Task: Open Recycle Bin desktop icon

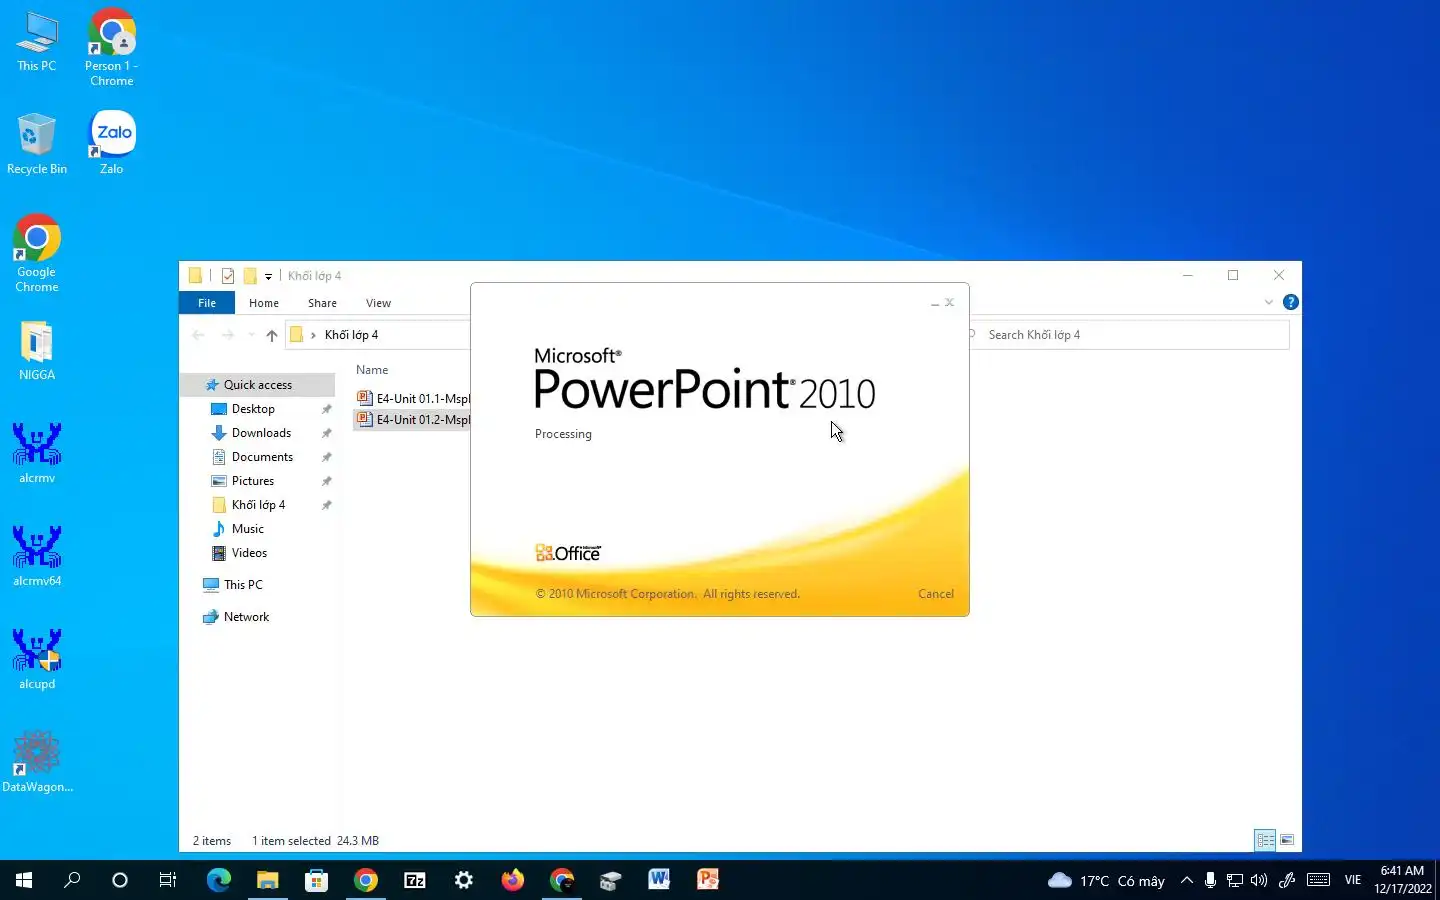Action: click(37, 144)
